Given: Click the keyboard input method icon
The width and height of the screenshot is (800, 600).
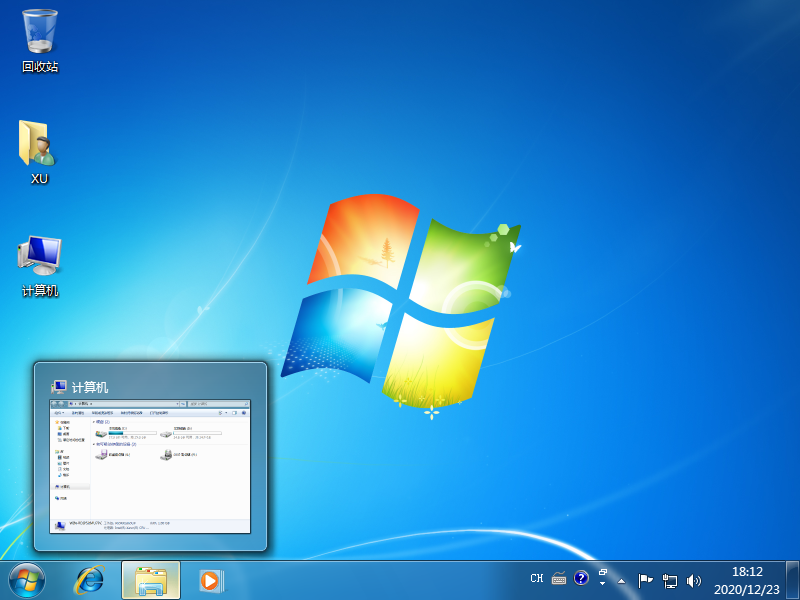Looking at the screenshot, I should coord(558,579).
